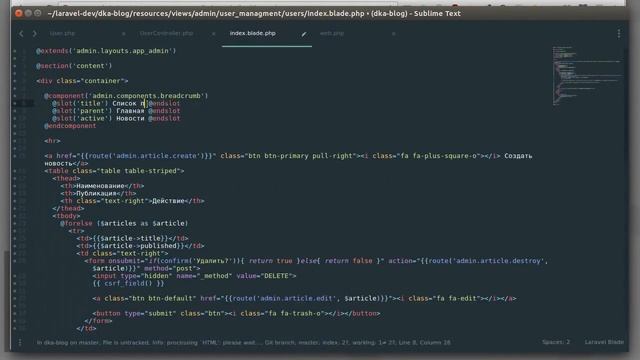Click the Spaces: 2 indentation setting
The width and height of the screenshot is (640, 360).
tap(556, 342)
